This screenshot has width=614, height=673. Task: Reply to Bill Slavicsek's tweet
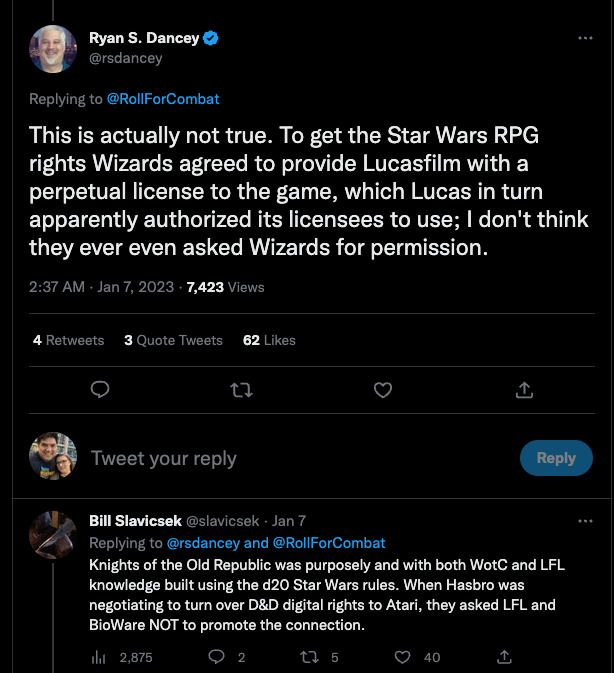[214, 657]
